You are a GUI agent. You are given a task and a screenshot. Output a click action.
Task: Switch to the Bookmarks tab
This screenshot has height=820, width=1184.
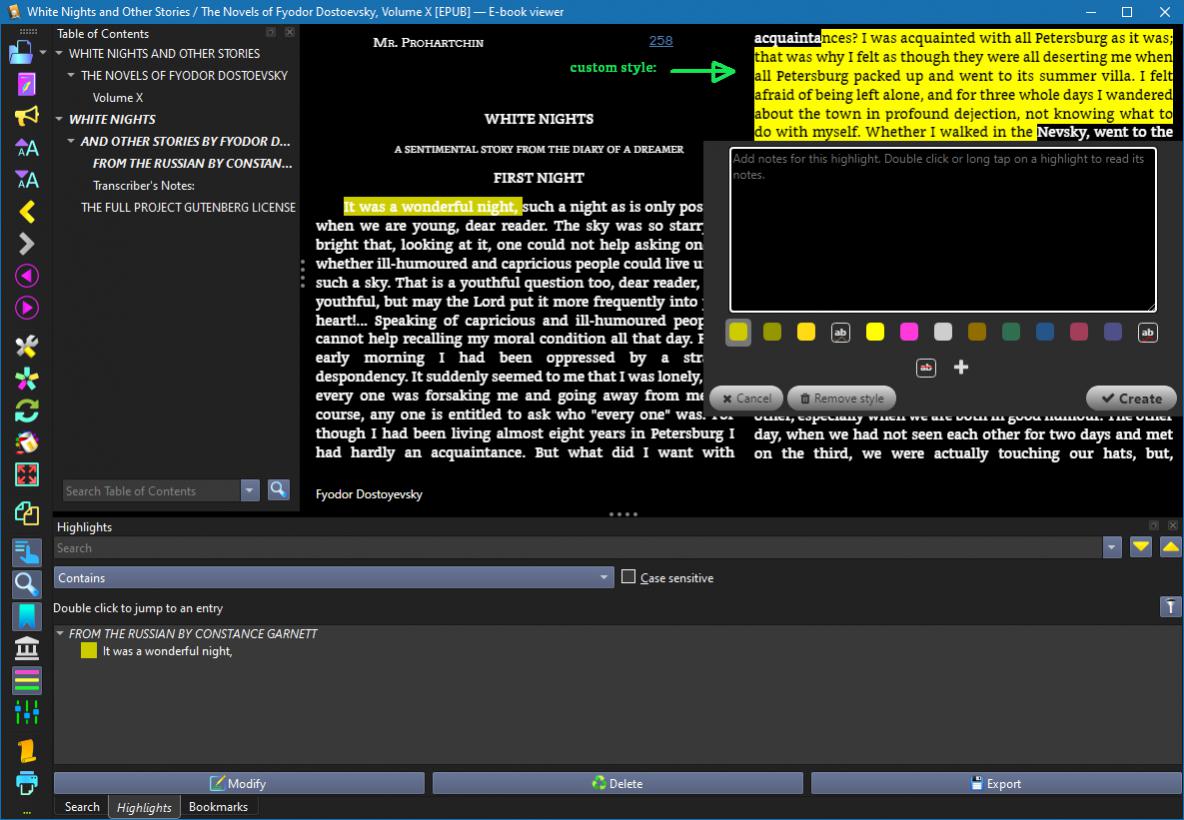[x=218, y=806]
